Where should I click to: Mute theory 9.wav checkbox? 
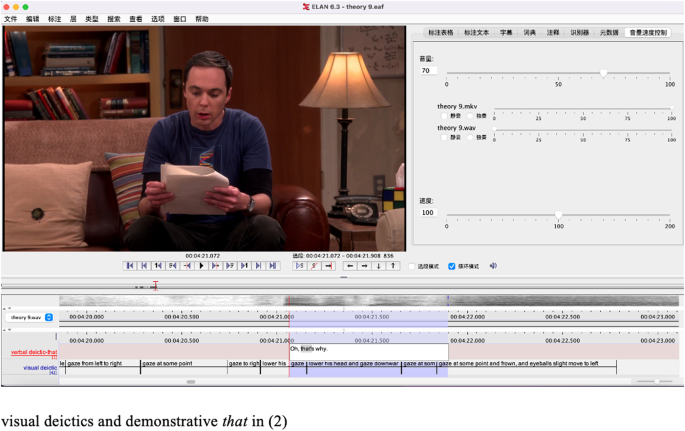(444, 137)
